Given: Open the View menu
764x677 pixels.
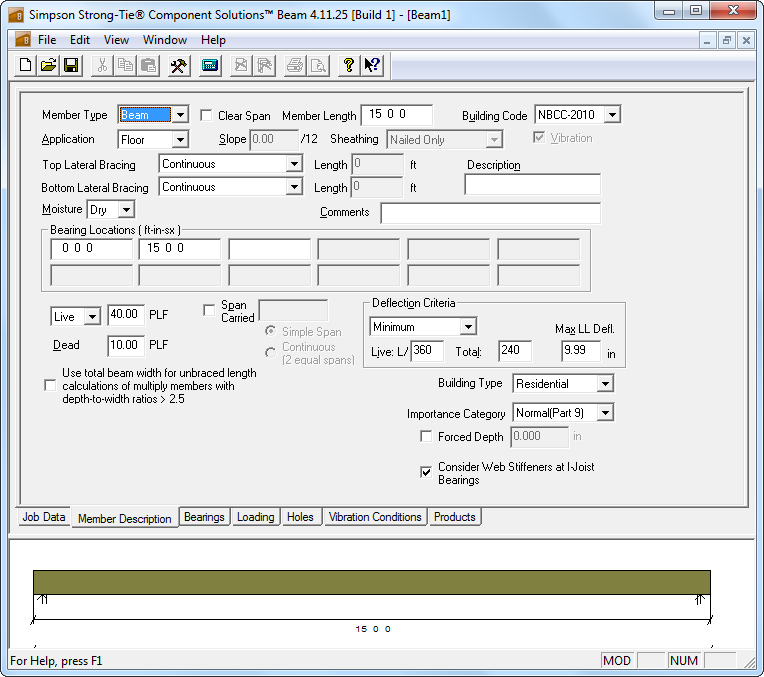Looking at the screenshot, I should [116, 40].
